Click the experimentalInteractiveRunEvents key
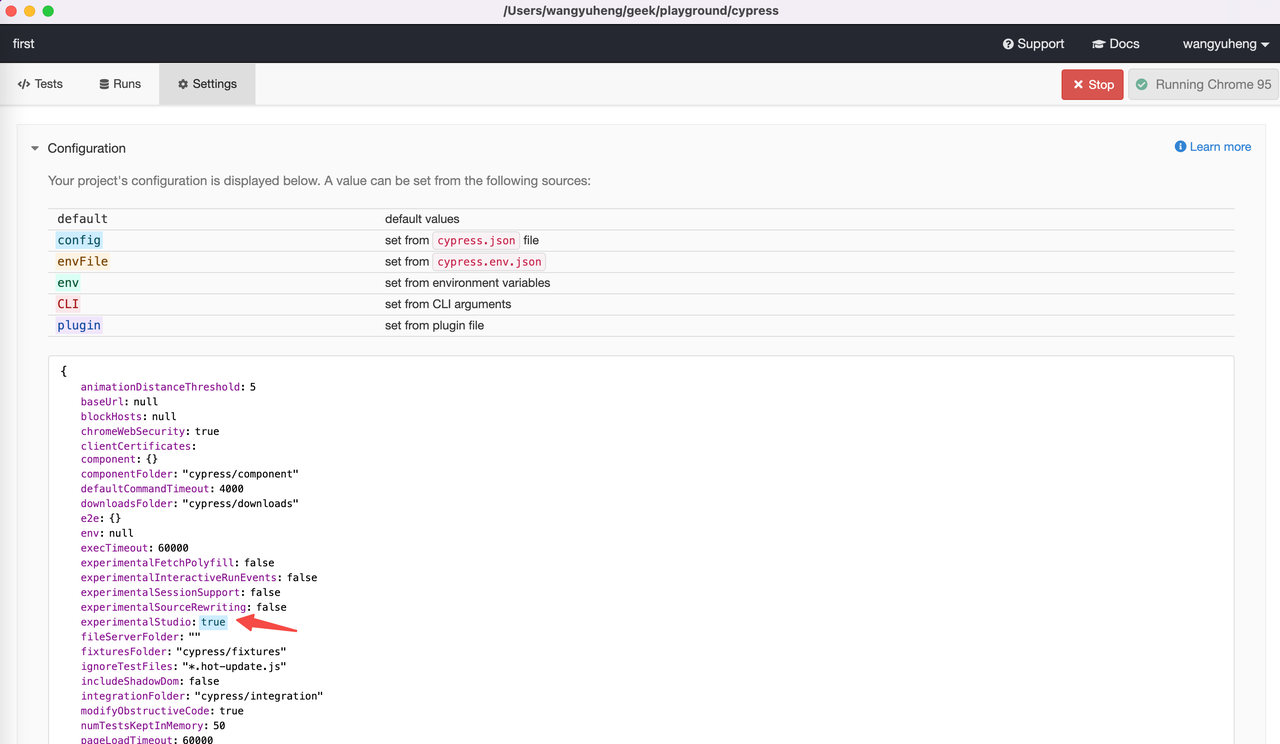The width and height of the screenshot is (1280, 744). [x=181, y=577]
